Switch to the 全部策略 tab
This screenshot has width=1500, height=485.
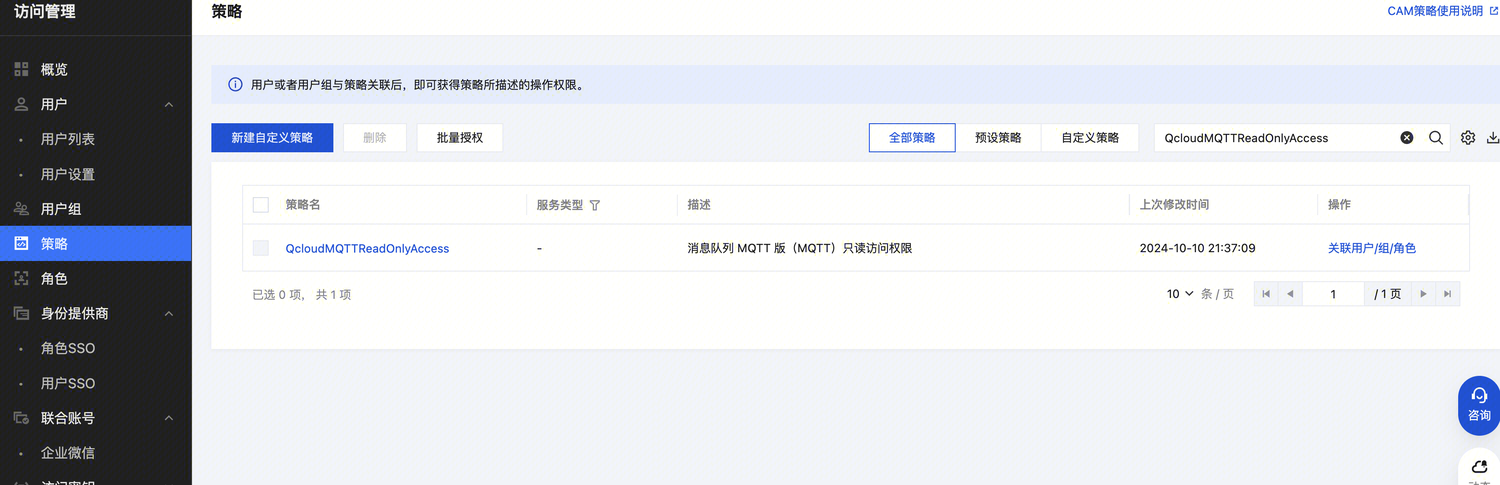(912, 138)
